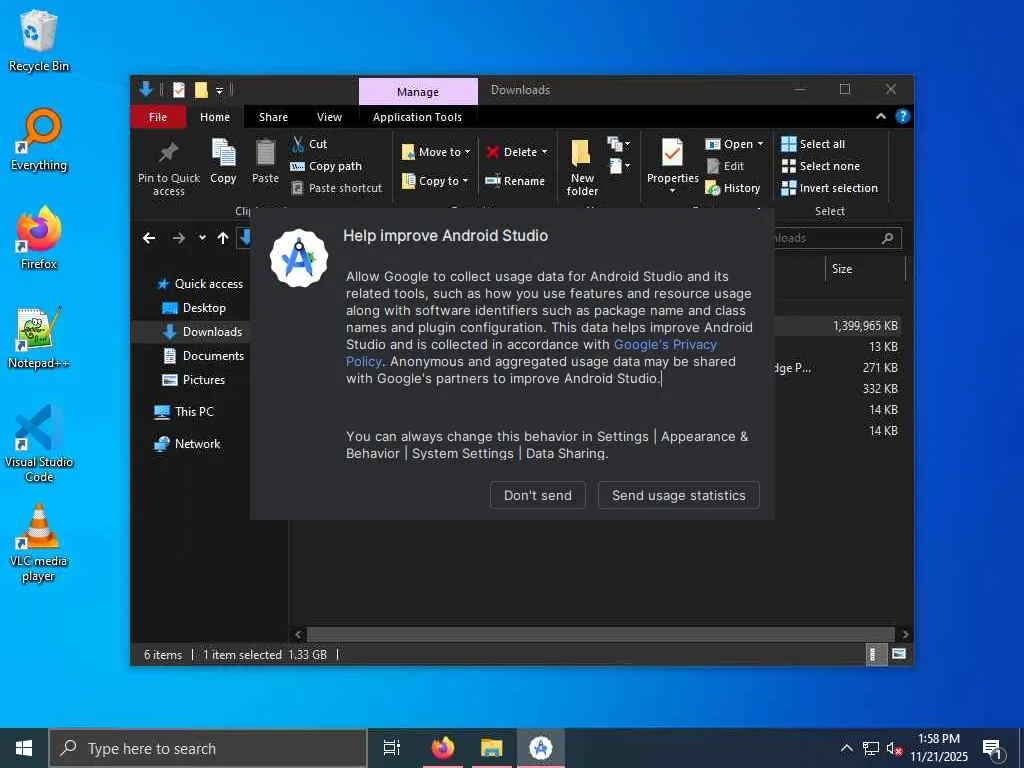
Task: Click Copy path in ribbon
Action: (326, 166)
